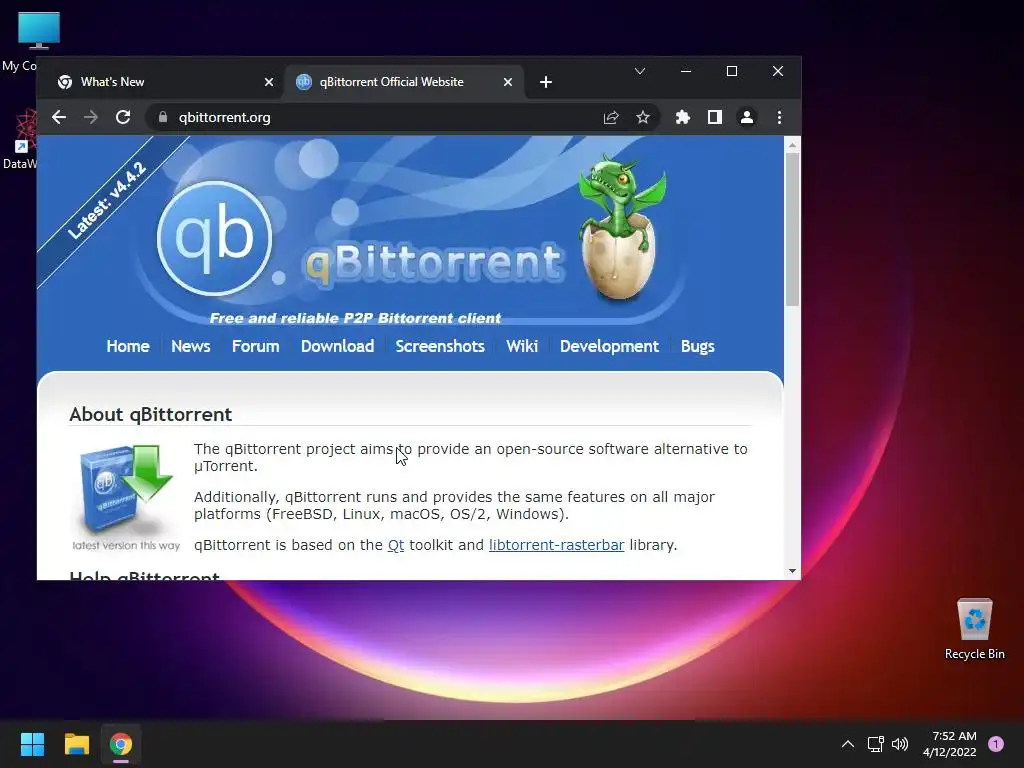Viewport: 1024px width, 768px height.
Task: Show hidden system tray icons
Action: (848, 744)
